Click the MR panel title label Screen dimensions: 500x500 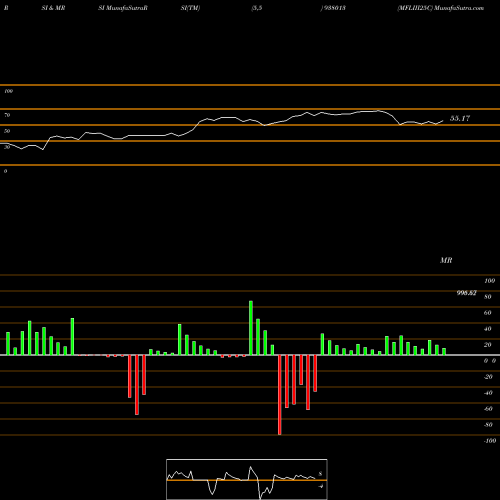[446, 260]
